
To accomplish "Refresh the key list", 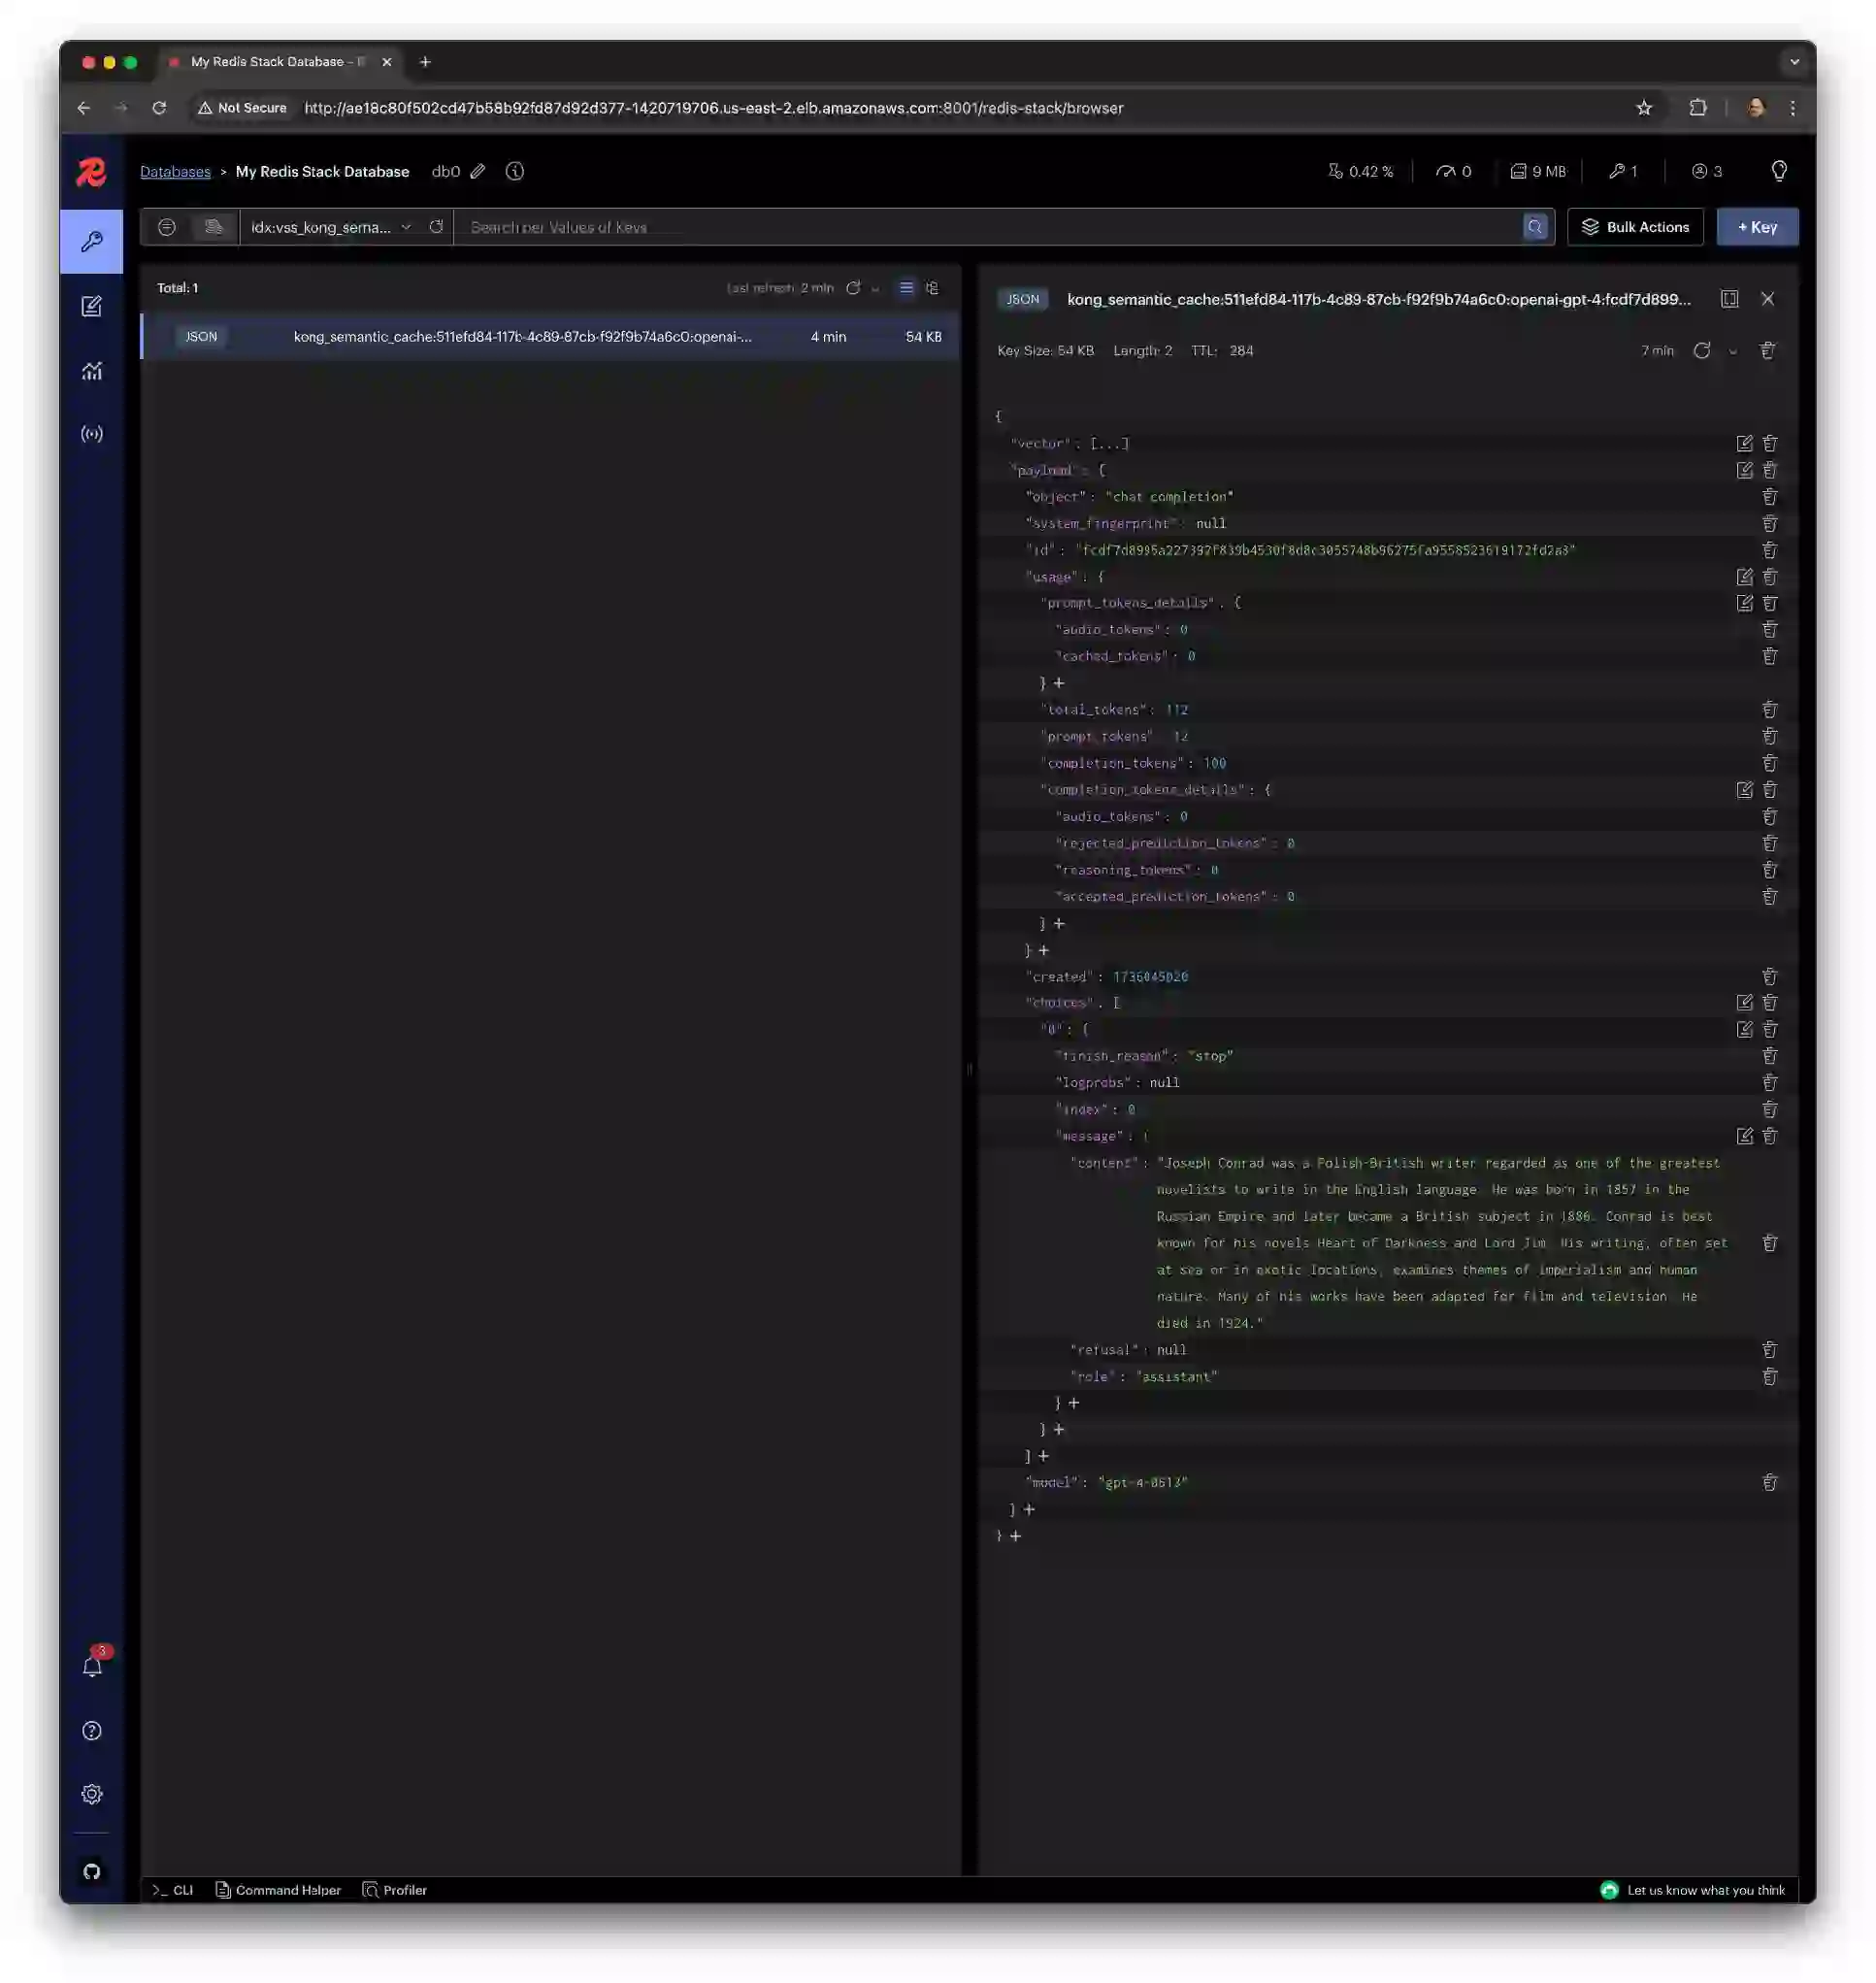I will coord(853,288).
